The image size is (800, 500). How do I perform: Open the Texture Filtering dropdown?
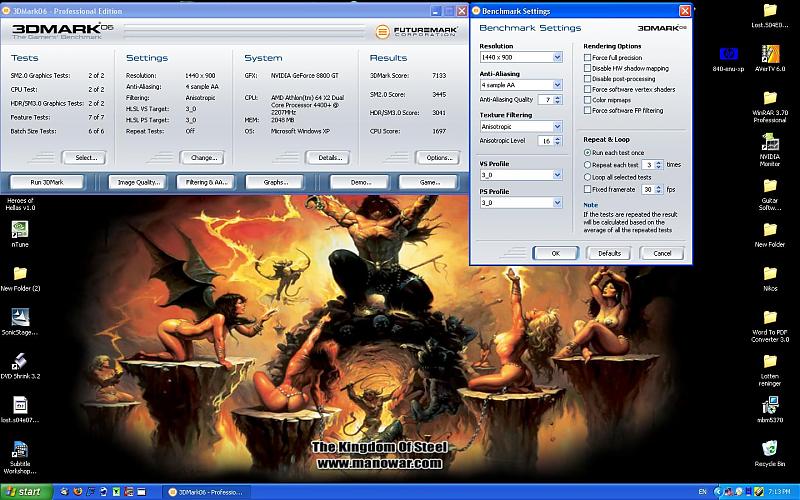click(521, 126)
